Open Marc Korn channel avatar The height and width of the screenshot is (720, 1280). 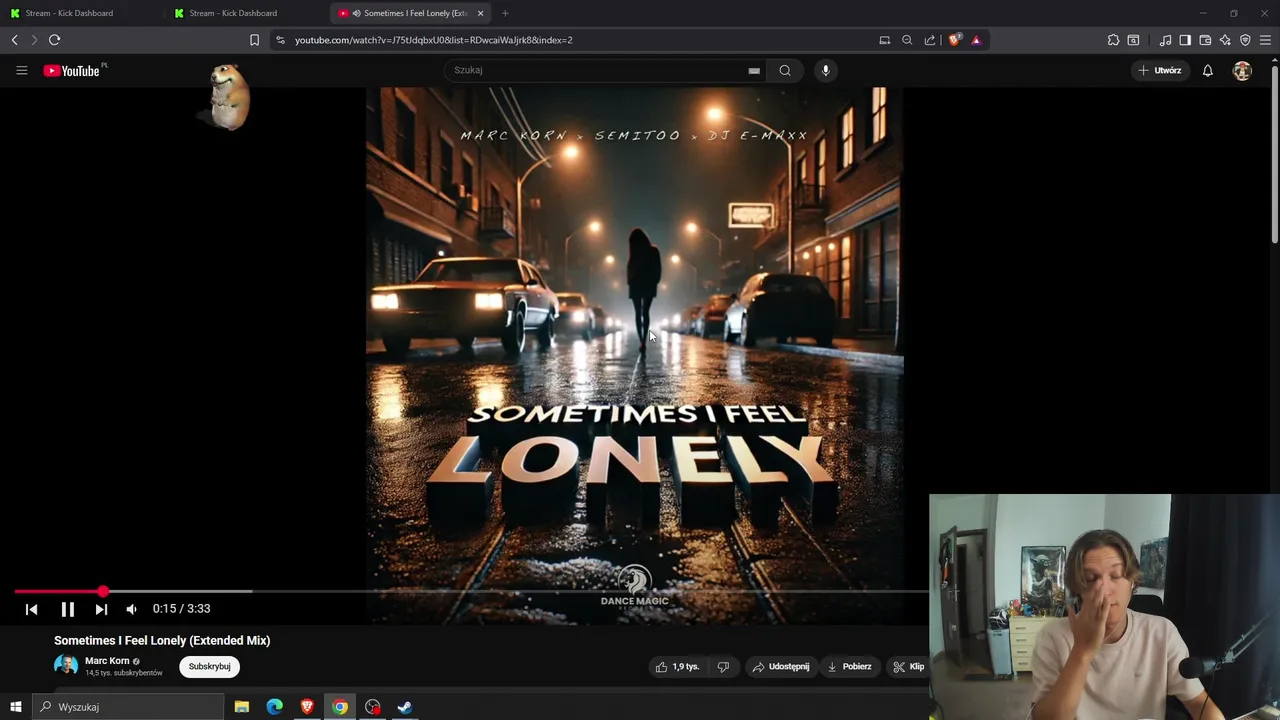click(66, 666)
